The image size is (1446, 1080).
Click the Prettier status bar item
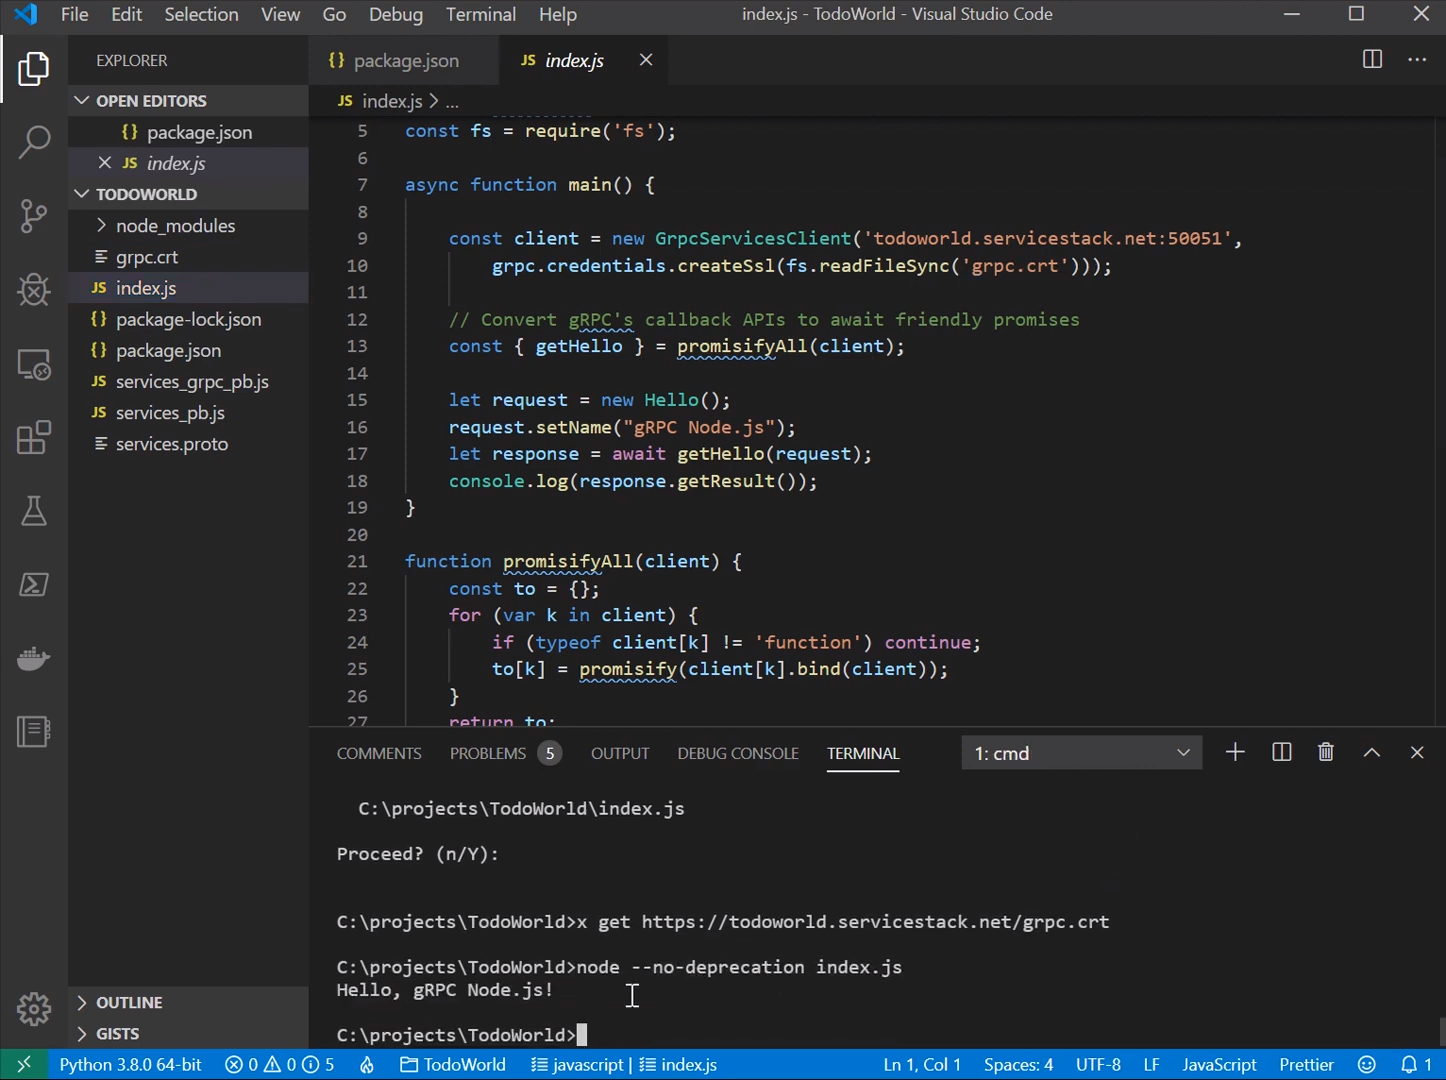coord(1306,1064)
